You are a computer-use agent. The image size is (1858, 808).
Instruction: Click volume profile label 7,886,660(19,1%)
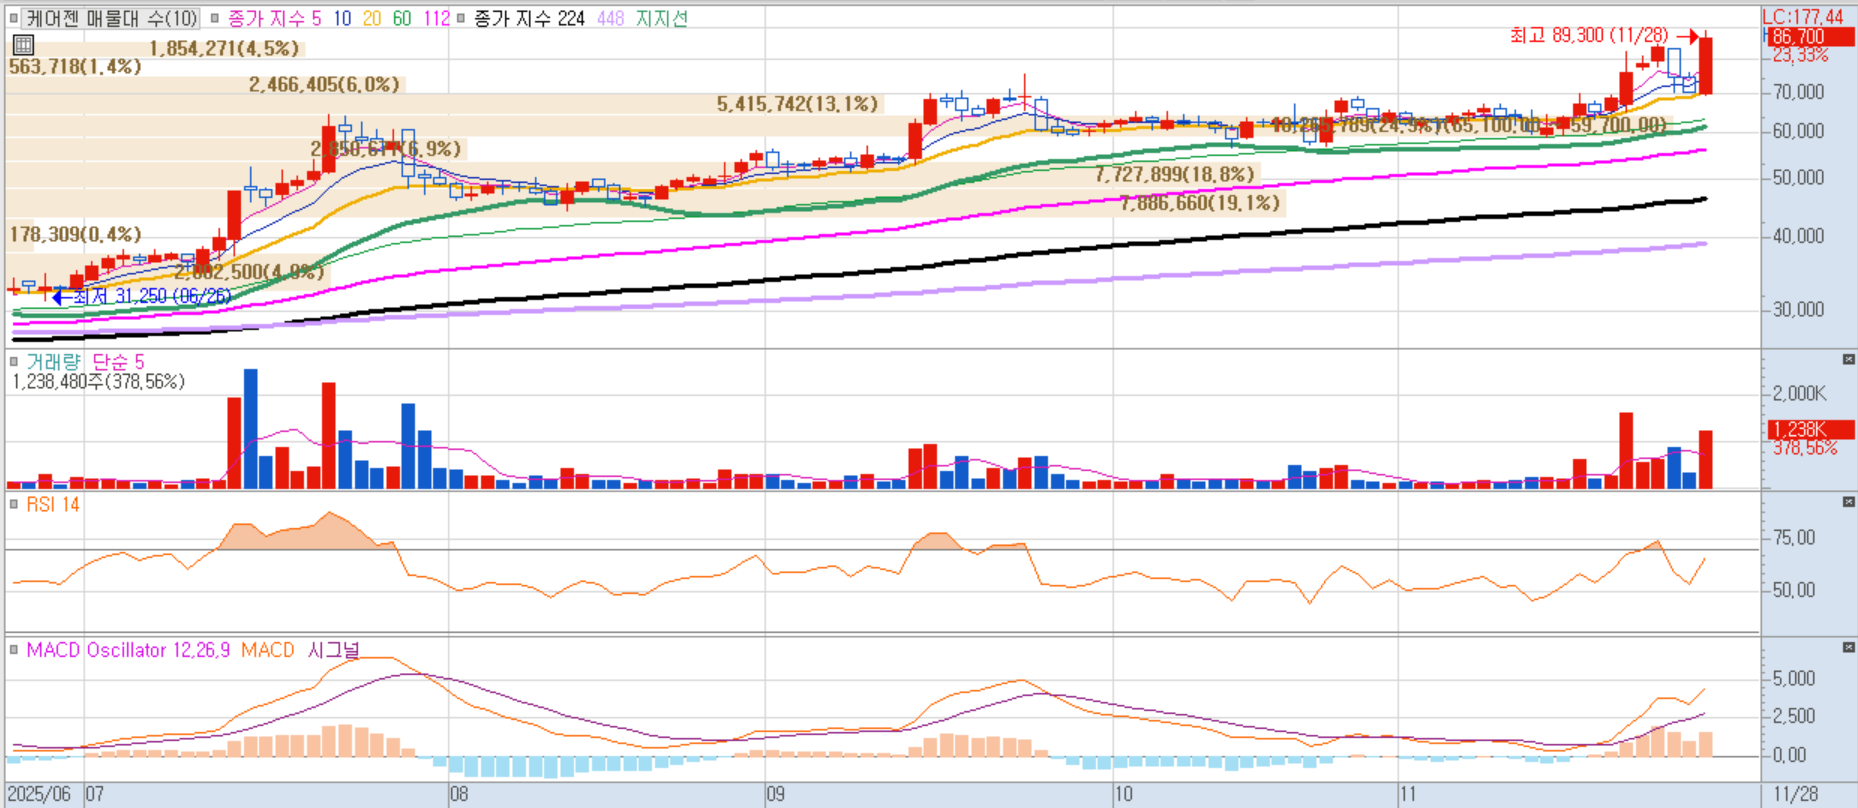[x=1200, y=203]
